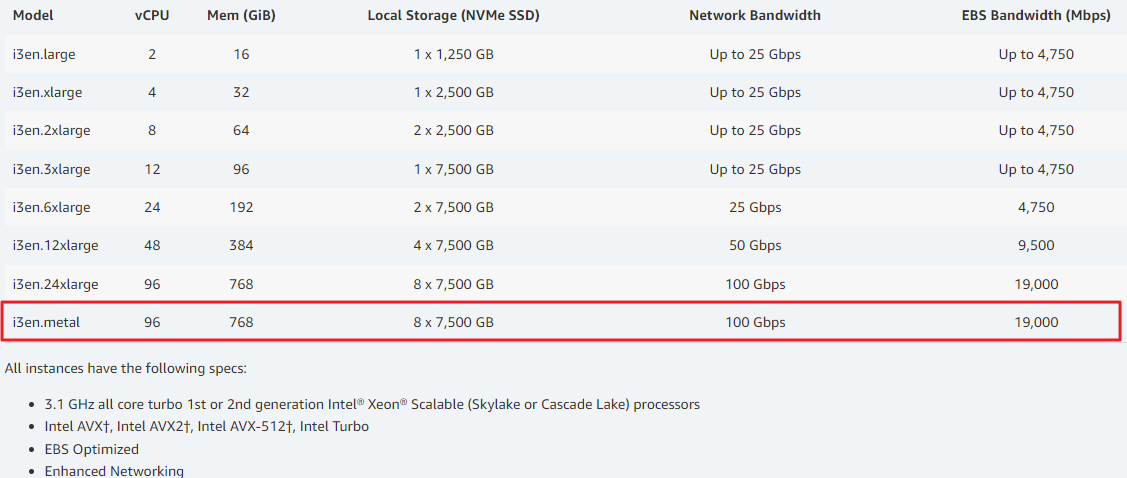Click the i3en.metal model cell
1127x478 pixels.
click(x=46, y=323)
